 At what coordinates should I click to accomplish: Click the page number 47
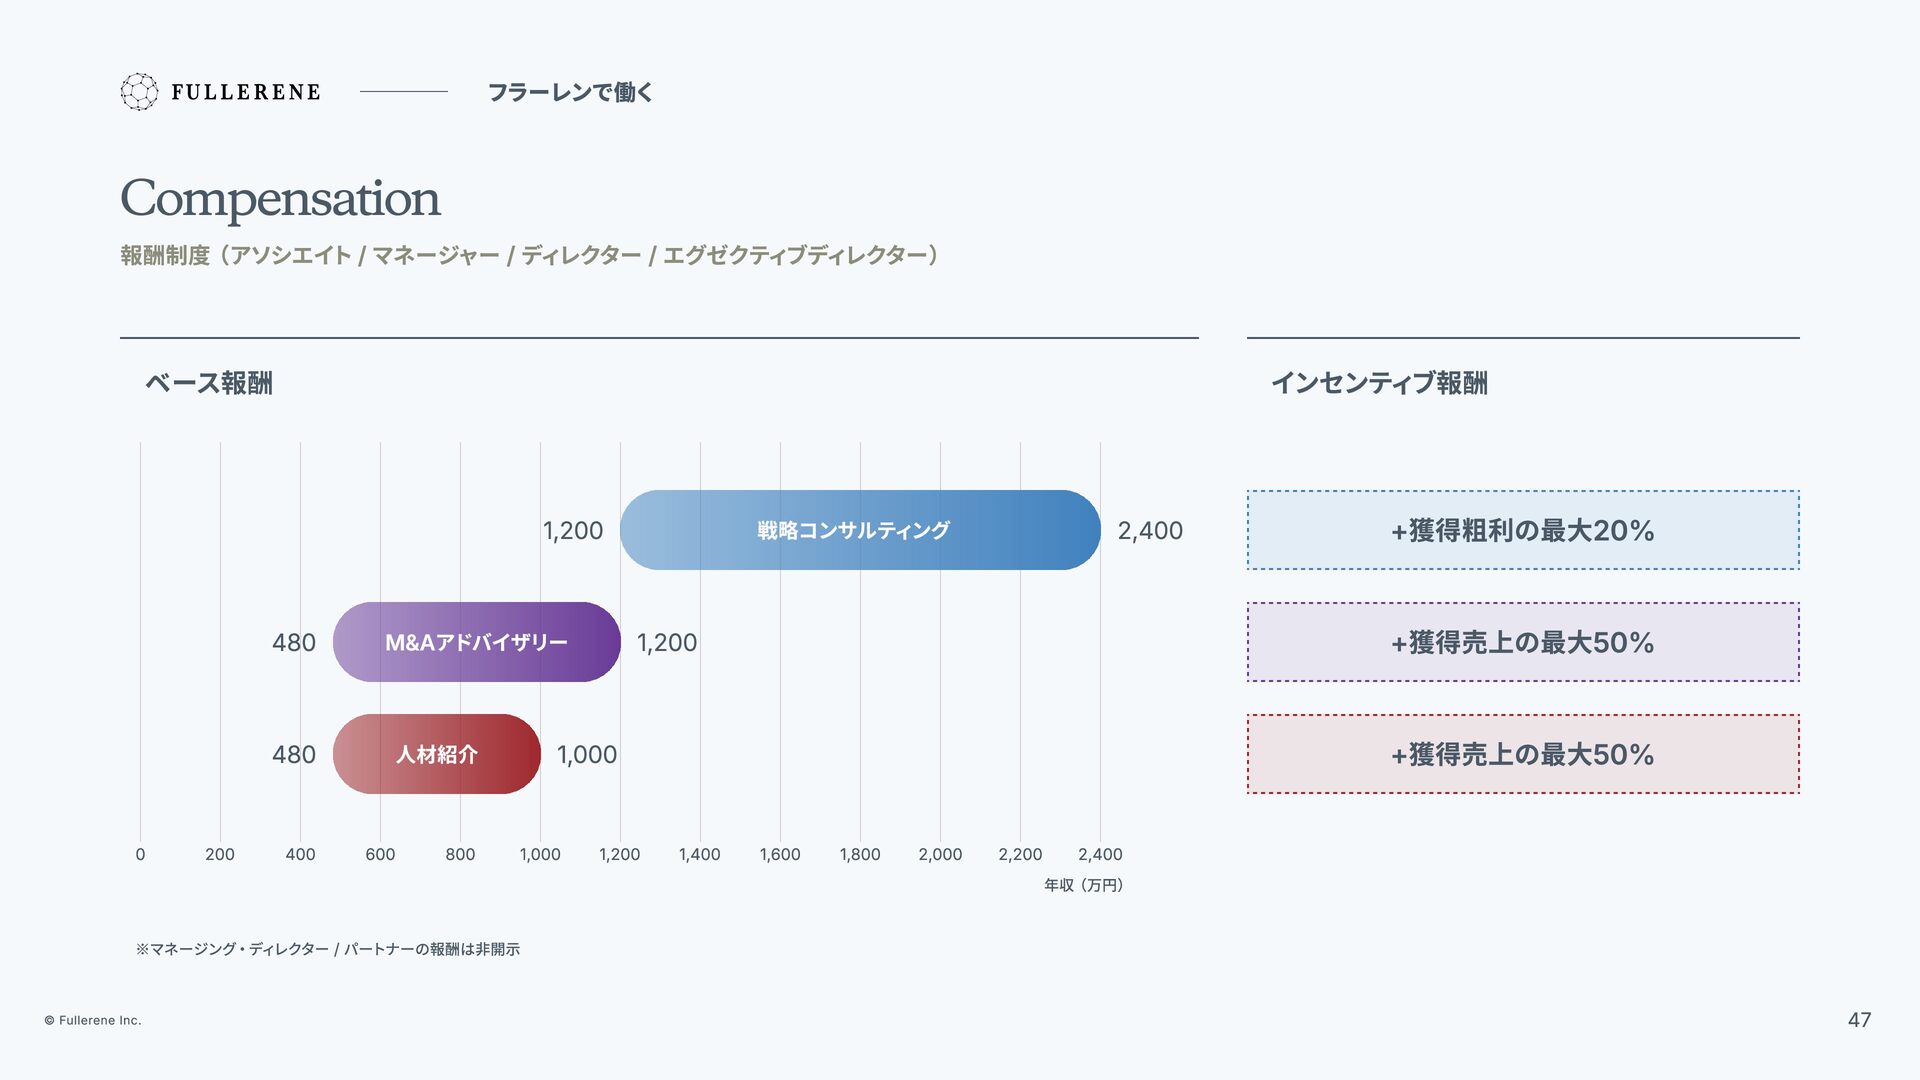[x=1859, y=1020]
